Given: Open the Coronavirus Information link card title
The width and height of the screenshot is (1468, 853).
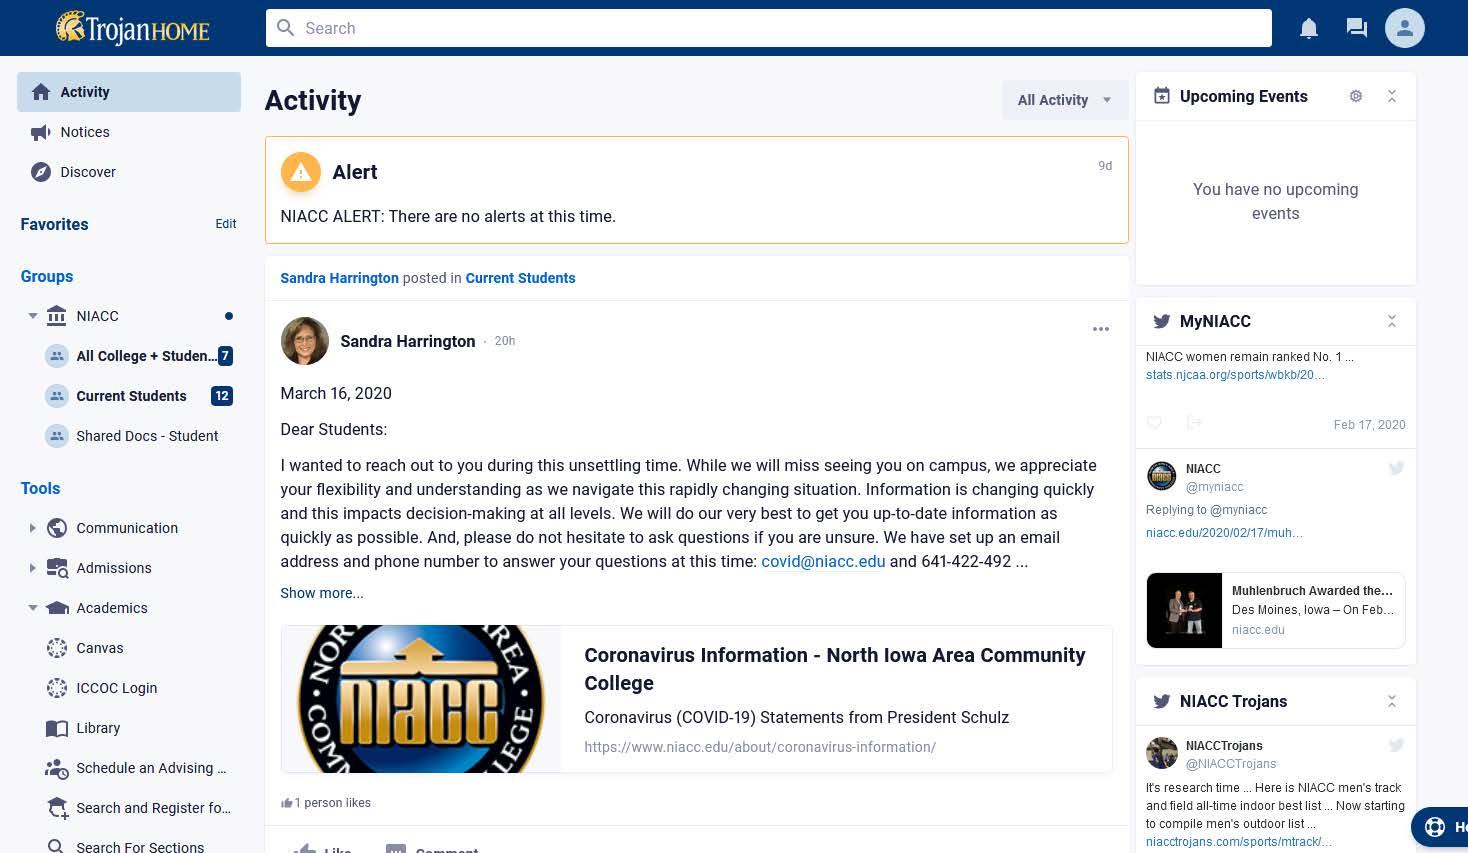Looking at the screenshot, I should [x=834, y=669].
